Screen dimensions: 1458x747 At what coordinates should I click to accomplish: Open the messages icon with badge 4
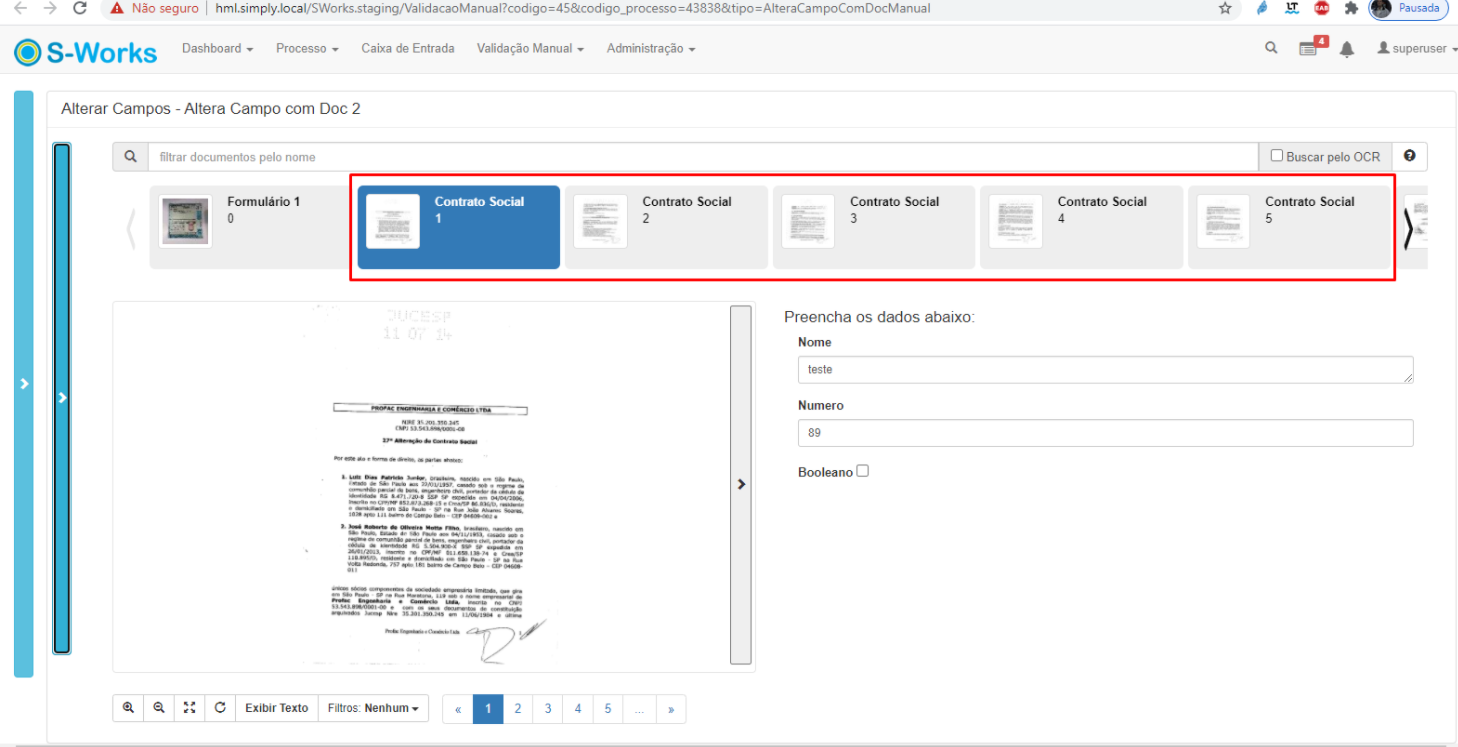coord(1309,48)
